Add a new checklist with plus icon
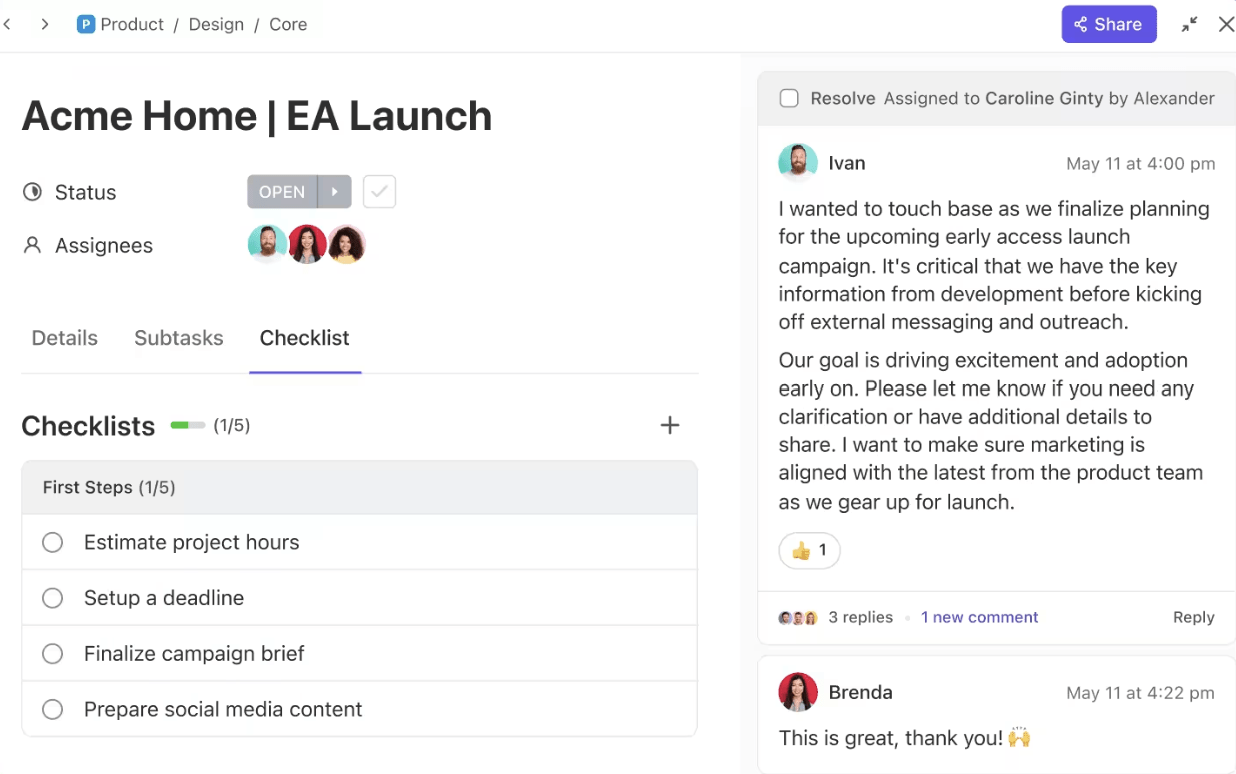 [x=670, y=425]
